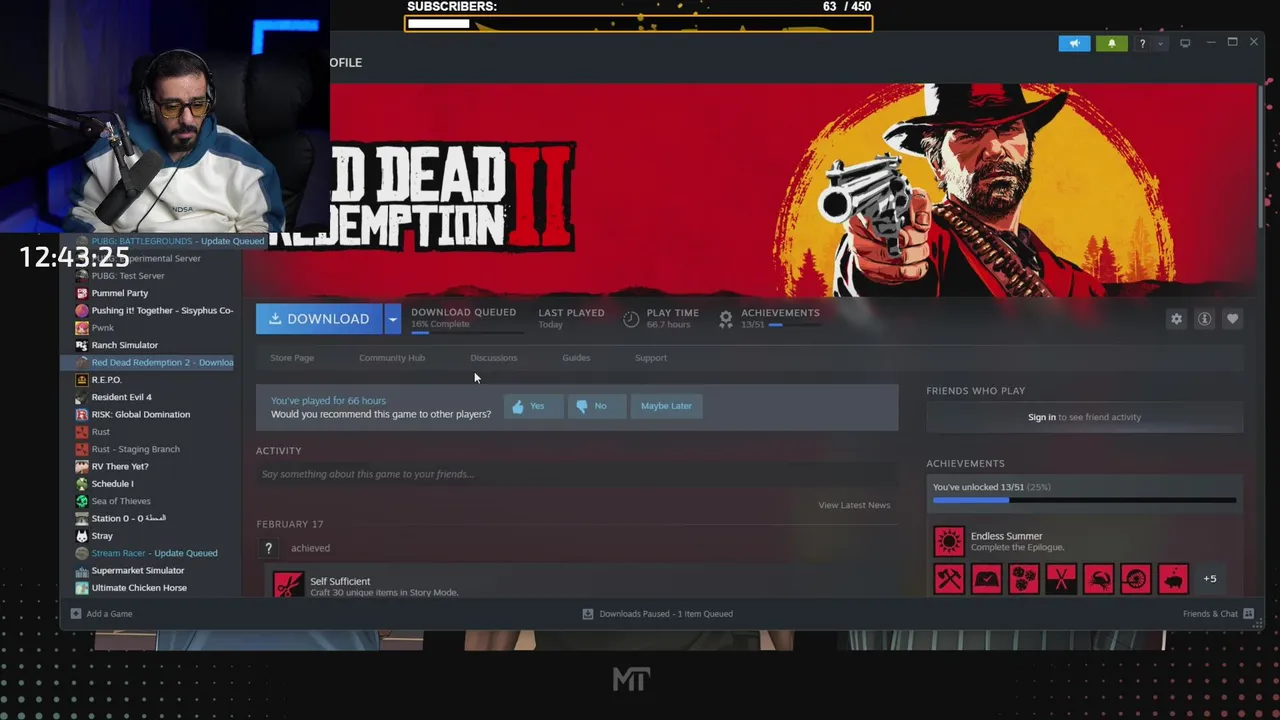Screen dimensions: 1280x720
Task: Click the RISK: Global Domination game icon
Action: pos(82,414)
